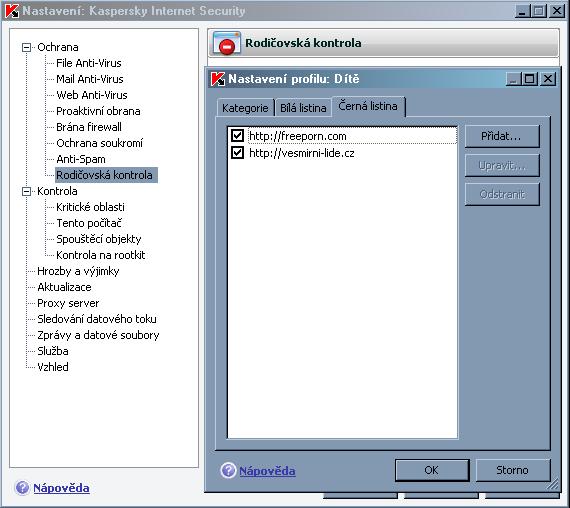
Task: Collapse the Ochrana tree node
Action: [x=27, y=47]
